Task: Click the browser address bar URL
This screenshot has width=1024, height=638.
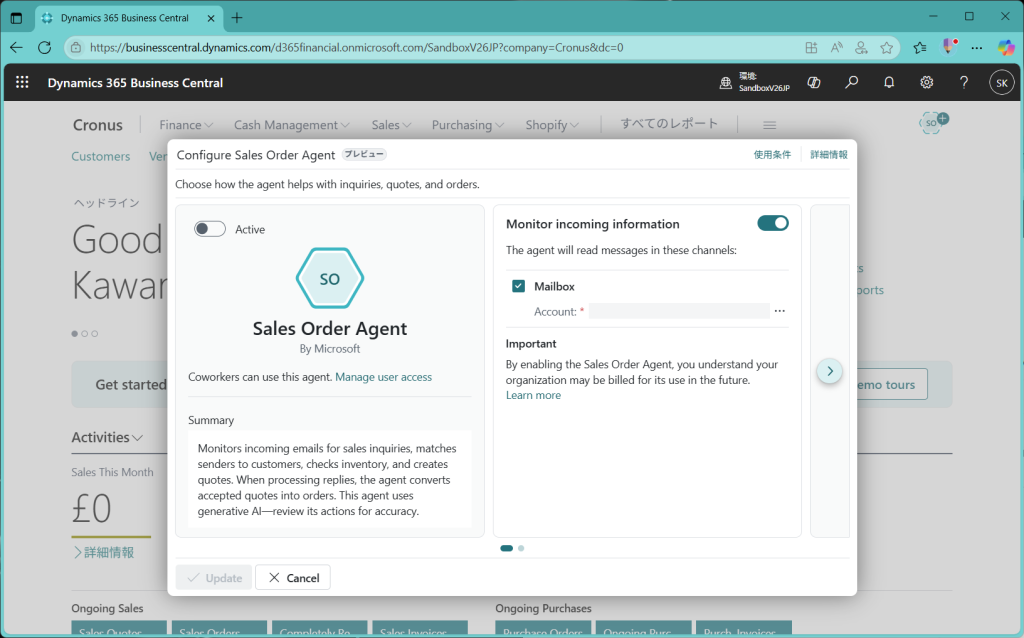Action: point(357,47)
